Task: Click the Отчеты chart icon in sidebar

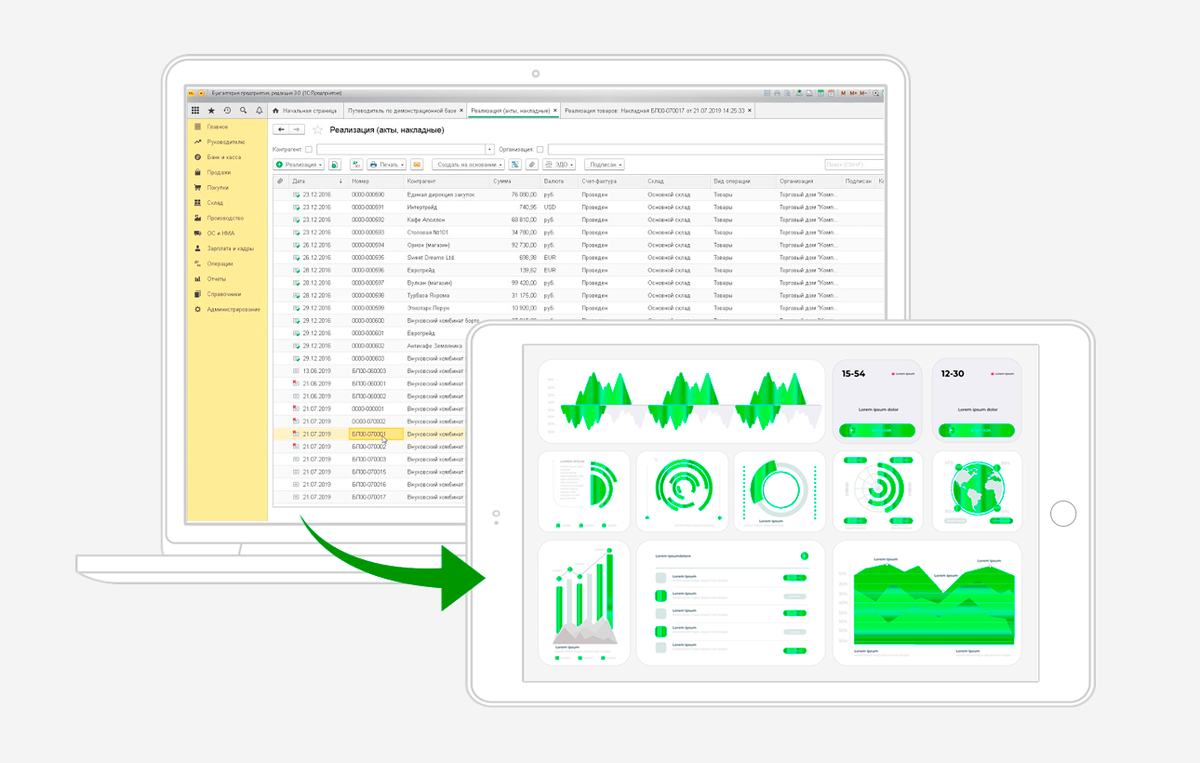Action: [198, 279]
